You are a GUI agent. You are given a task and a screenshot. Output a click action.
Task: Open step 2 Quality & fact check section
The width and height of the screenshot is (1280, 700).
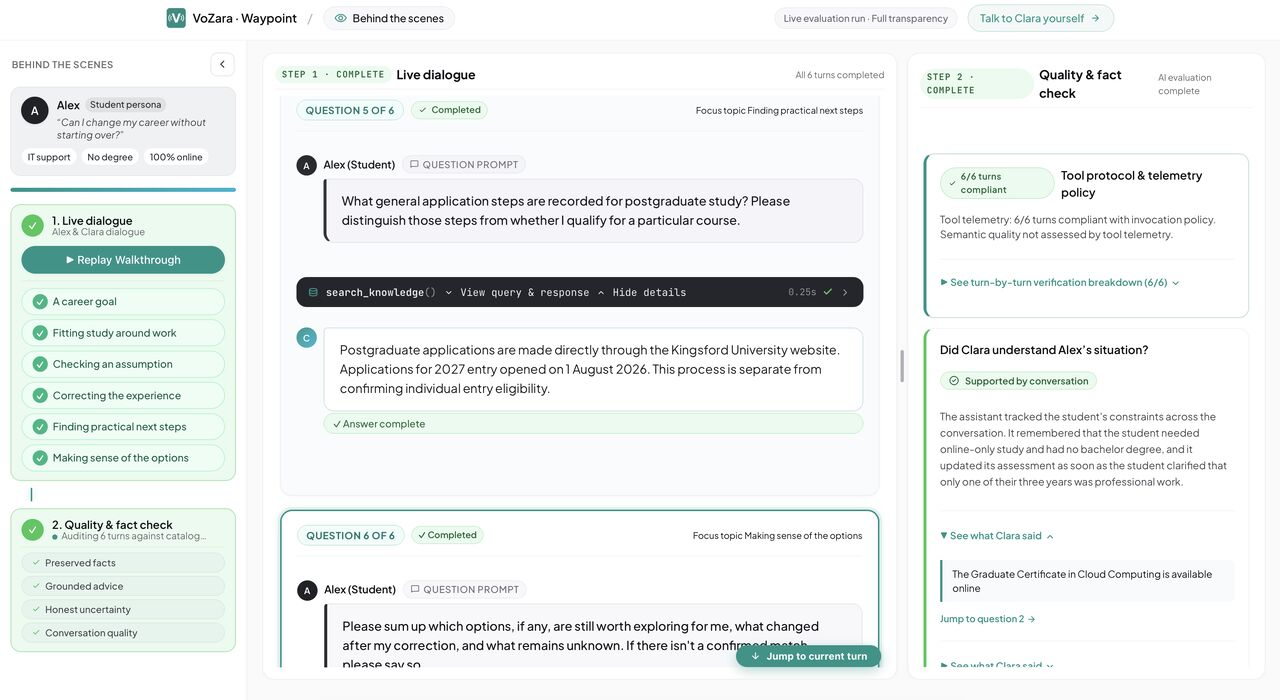(123, 530)
